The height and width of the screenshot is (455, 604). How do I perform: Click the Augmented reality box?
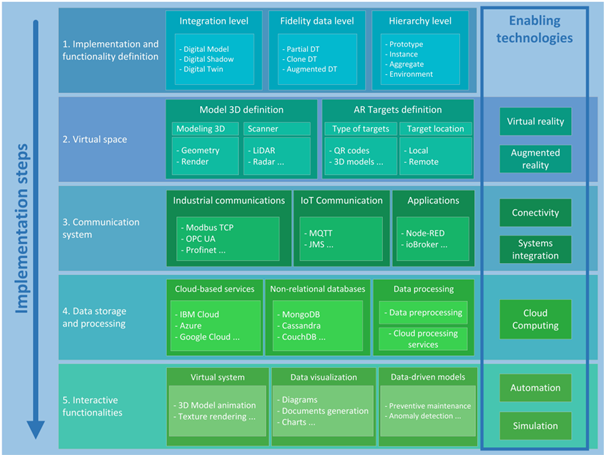point(535,159)
